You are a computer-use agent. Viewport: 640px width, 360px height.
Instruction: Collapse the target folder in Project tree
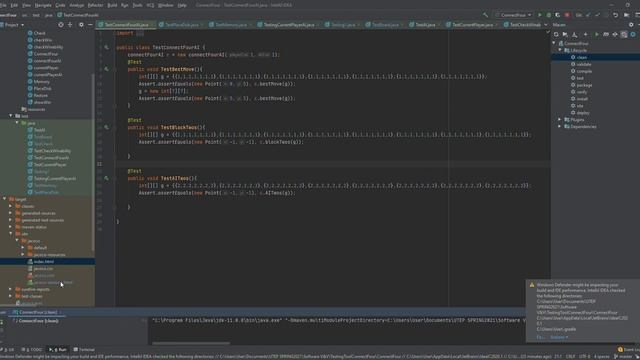(4, 199)
